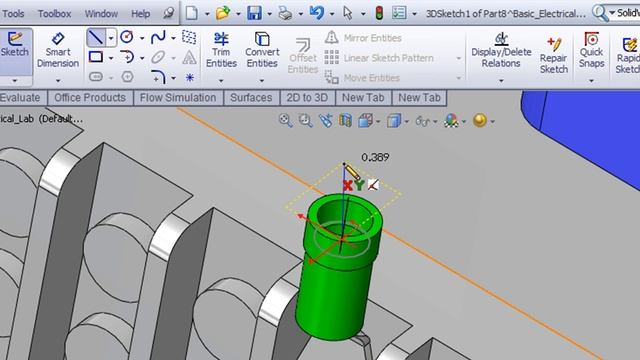The height and width of the screenshot is (360, 640).
Task: Open the Help menu
Action: (x=140, y=14)
